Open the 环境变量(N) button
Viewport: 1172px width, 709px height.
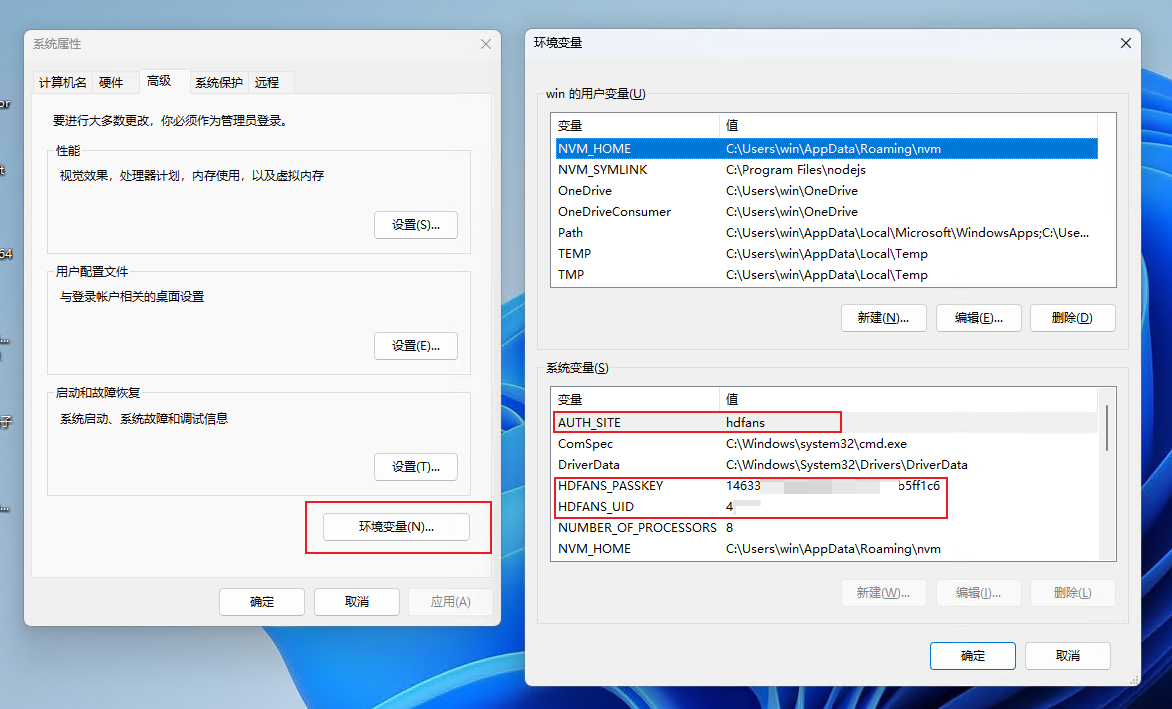coord(397,527)
